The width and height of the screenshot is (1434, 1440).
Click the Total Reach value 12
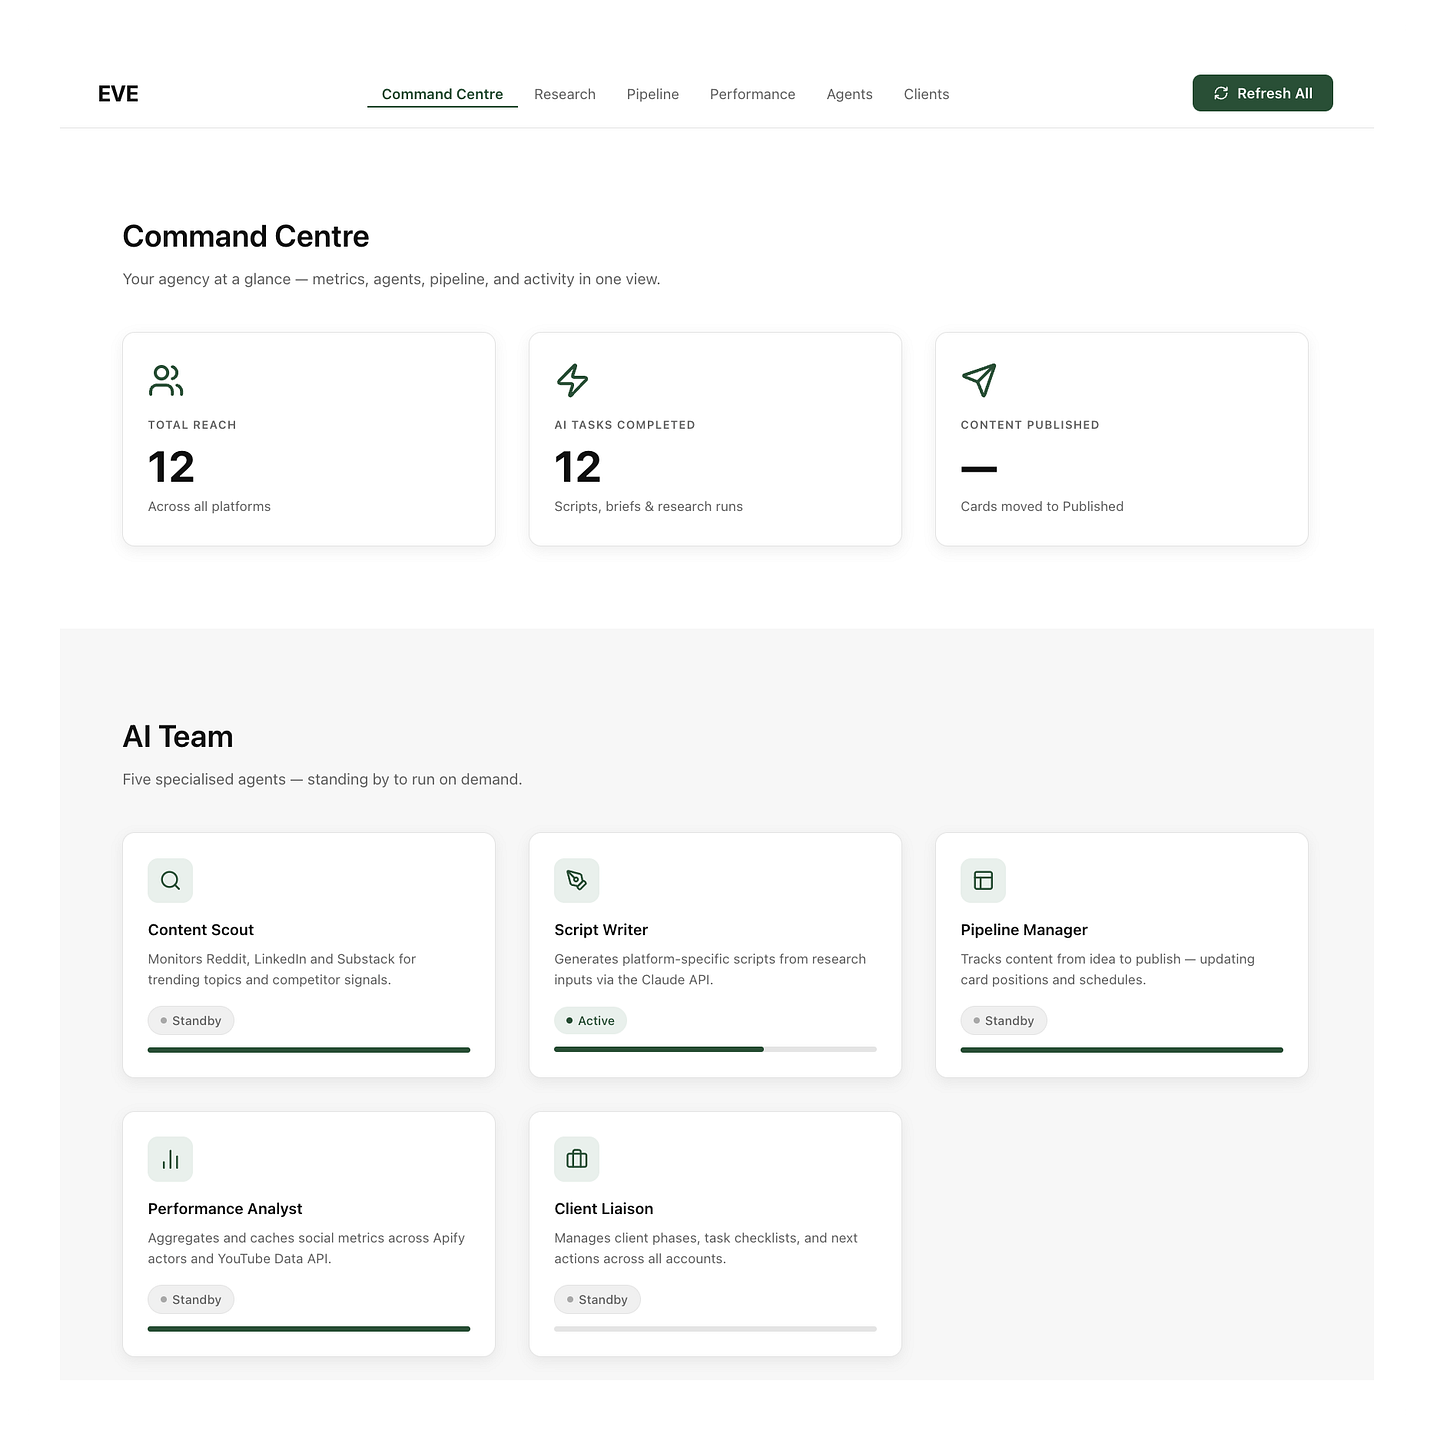tap(171, 467)
